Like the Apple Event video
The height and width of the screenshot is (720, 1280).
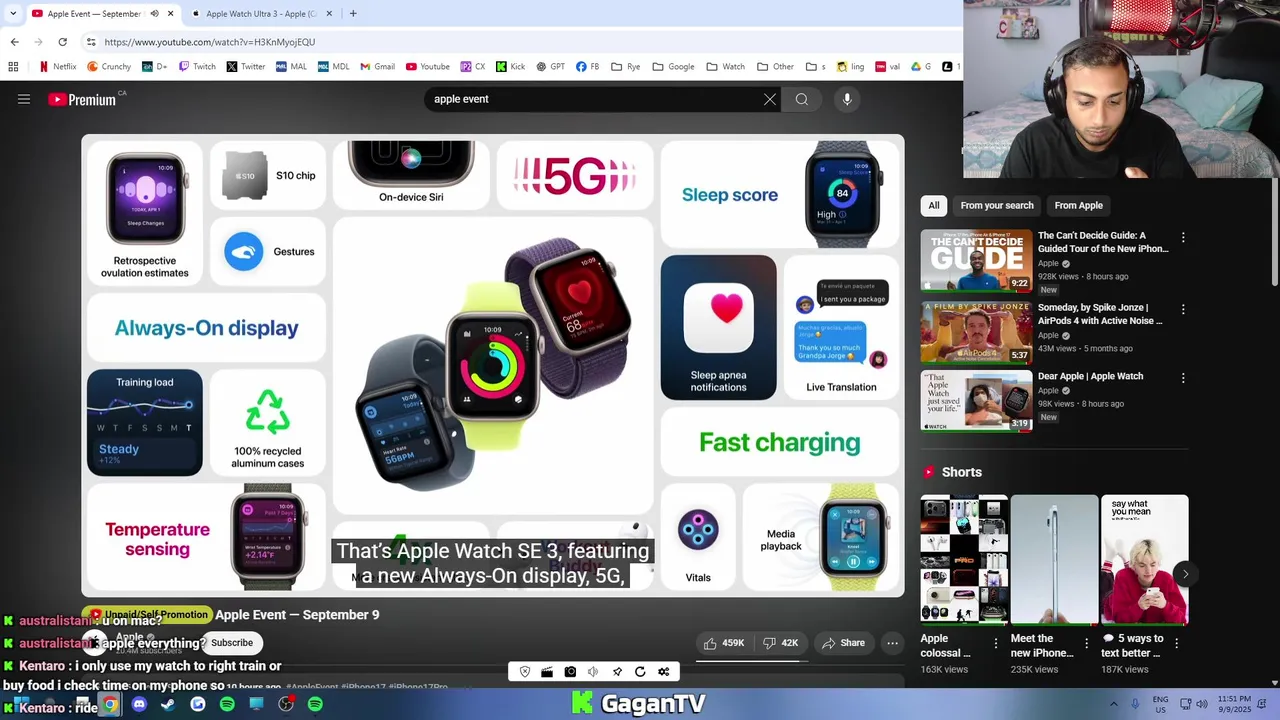click(x=724, y=643)
